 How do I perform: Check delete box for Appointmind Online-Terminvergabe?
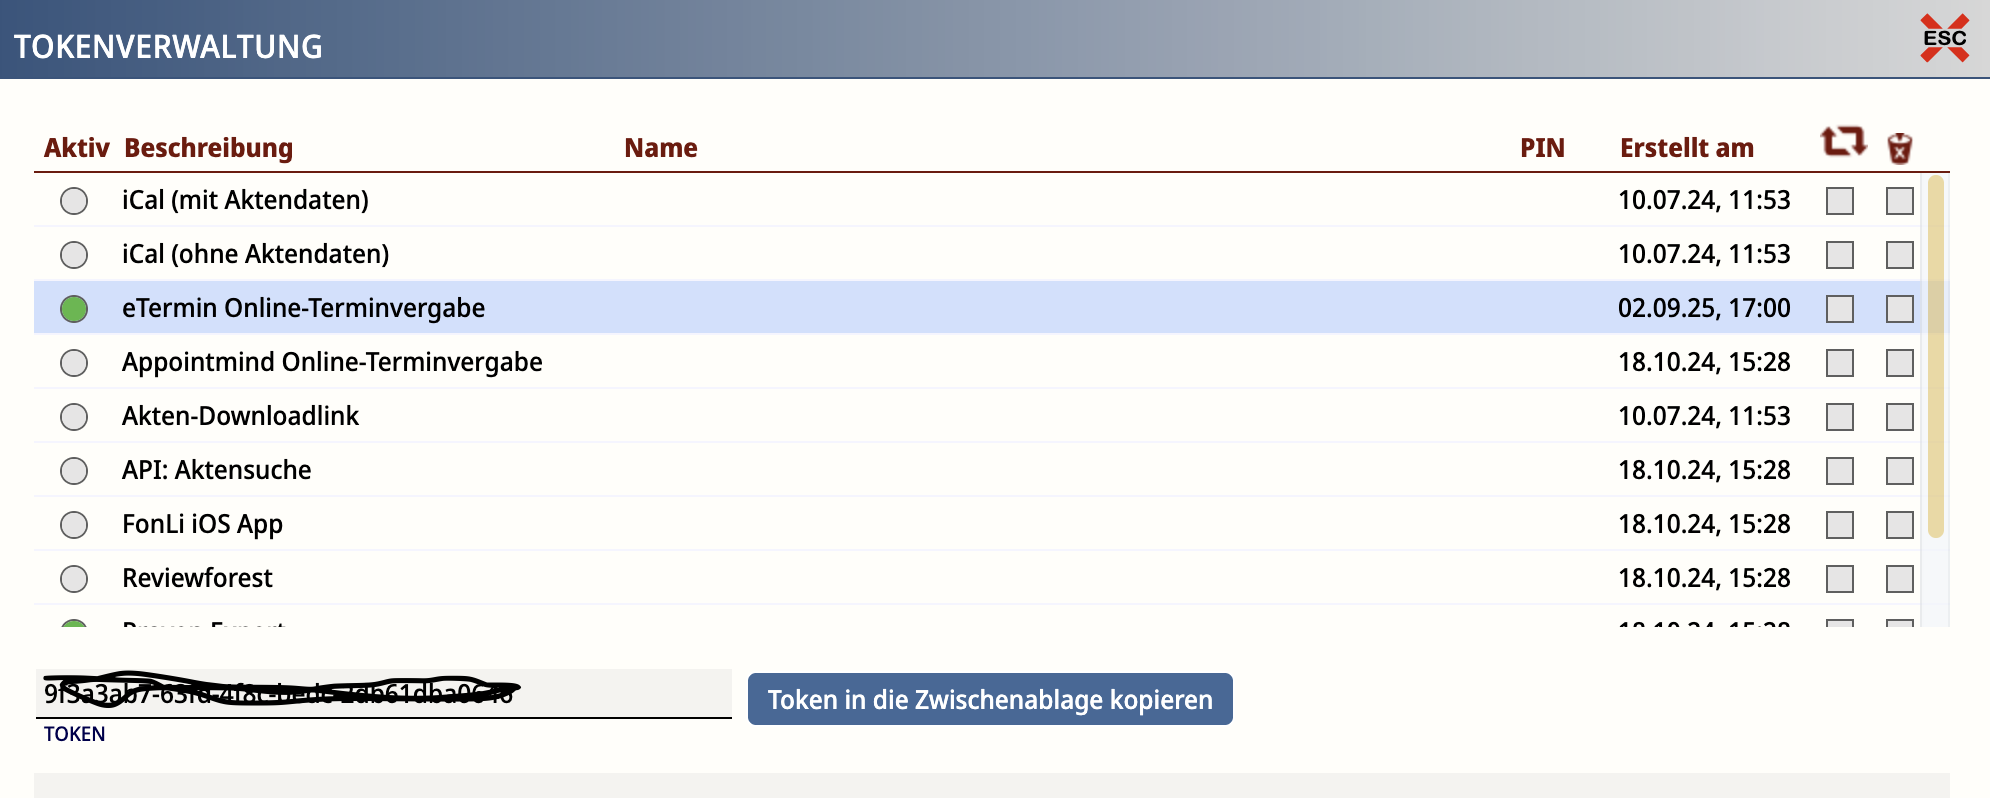pos(1899,363)
